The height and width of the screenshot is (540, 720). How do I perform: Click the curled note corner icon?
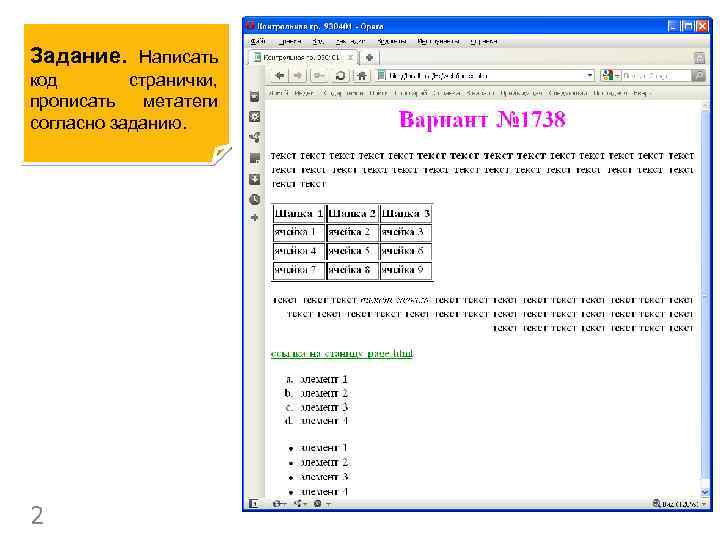221,153
